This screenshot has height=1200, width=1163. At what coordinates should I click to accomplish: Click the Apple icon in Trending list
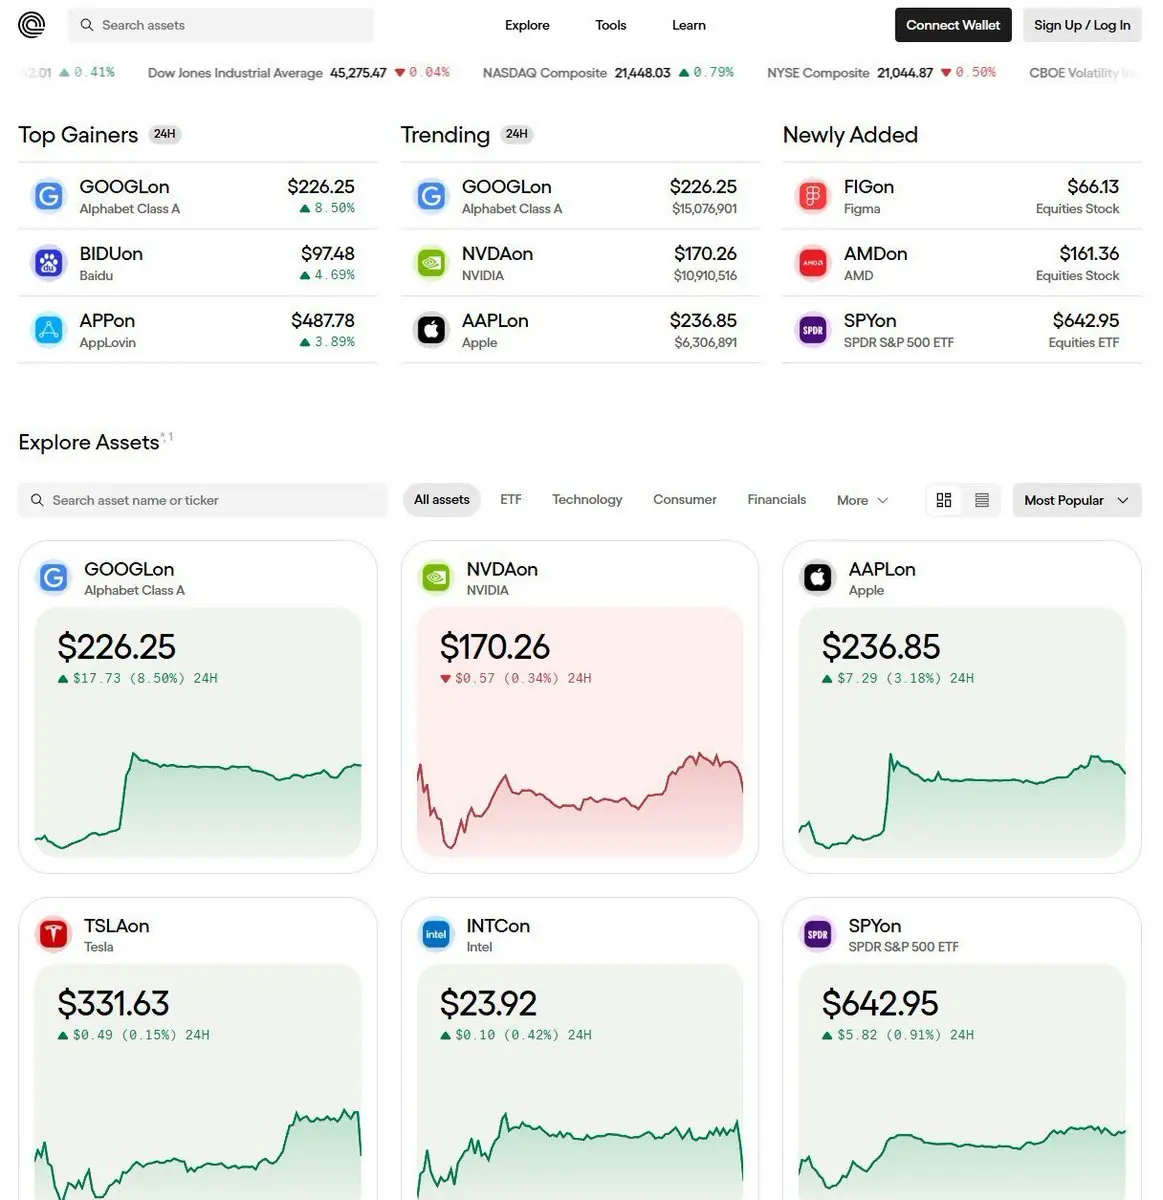(431, 330)
